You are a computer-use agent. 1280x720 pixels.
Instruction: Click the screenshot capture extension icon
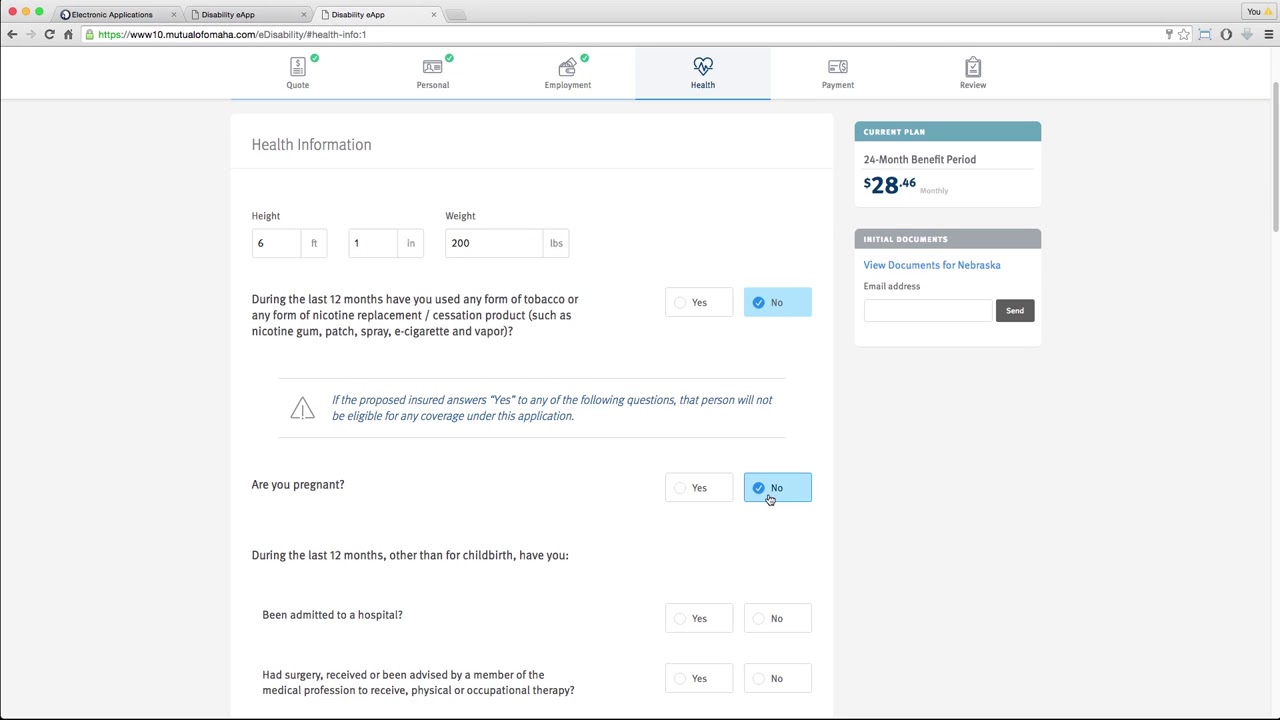pos(1205,34)
